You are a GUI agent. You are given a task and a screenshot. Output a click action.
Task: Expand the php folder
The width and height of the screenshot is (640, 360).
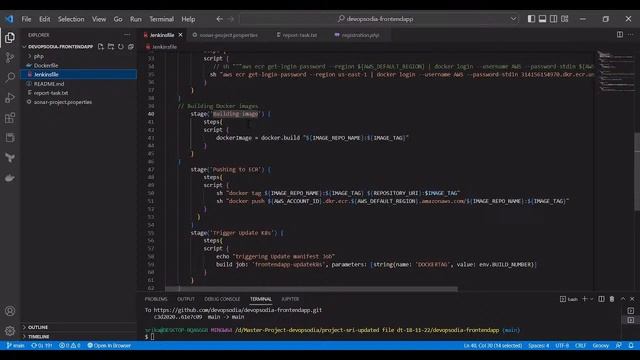[x=38, y=56]
